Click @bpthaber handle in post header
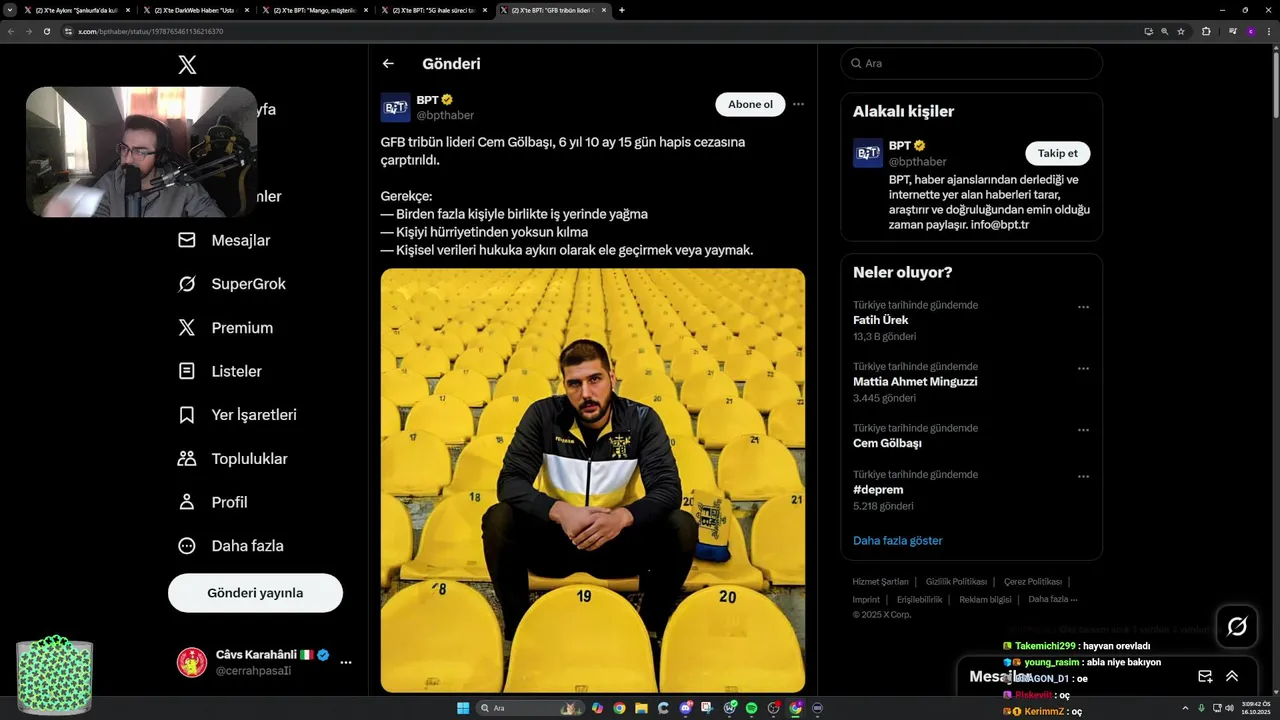This screenshot has width=1280, height=720. [x=445, y=116]
